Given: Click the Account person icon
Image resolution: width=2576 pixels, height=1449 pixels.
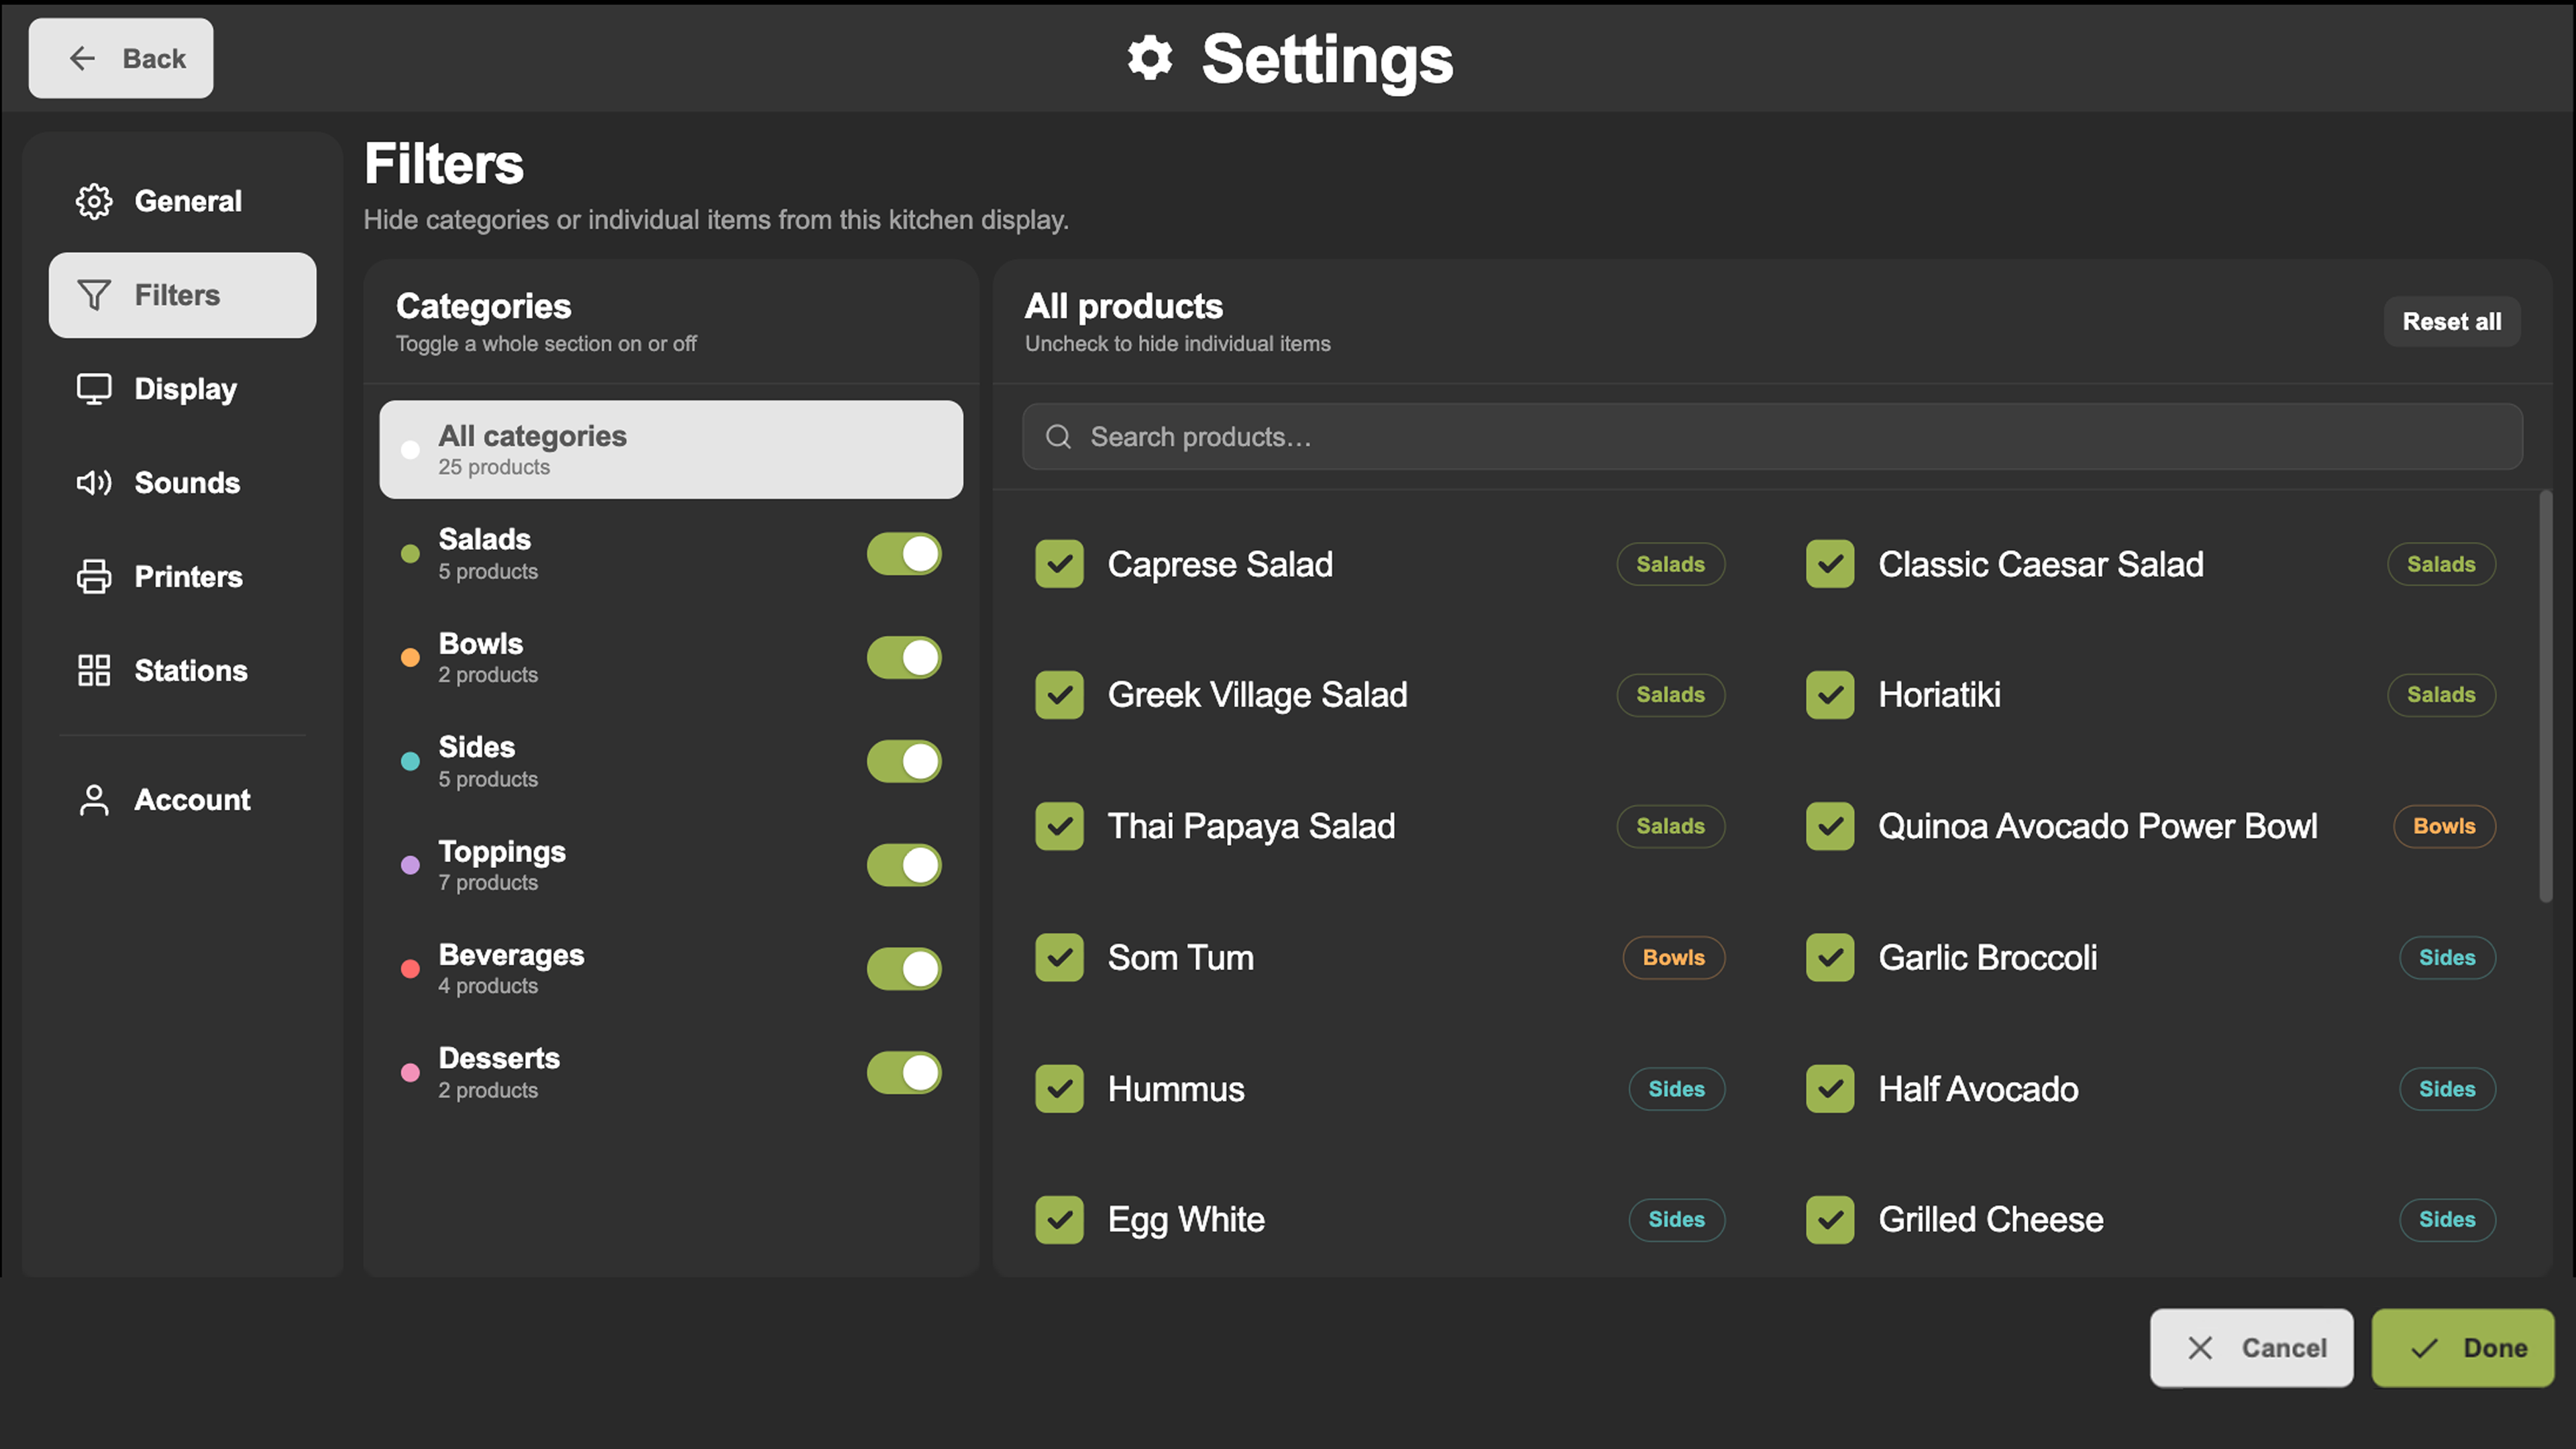Looking at the screenshot, I should 94,800.
